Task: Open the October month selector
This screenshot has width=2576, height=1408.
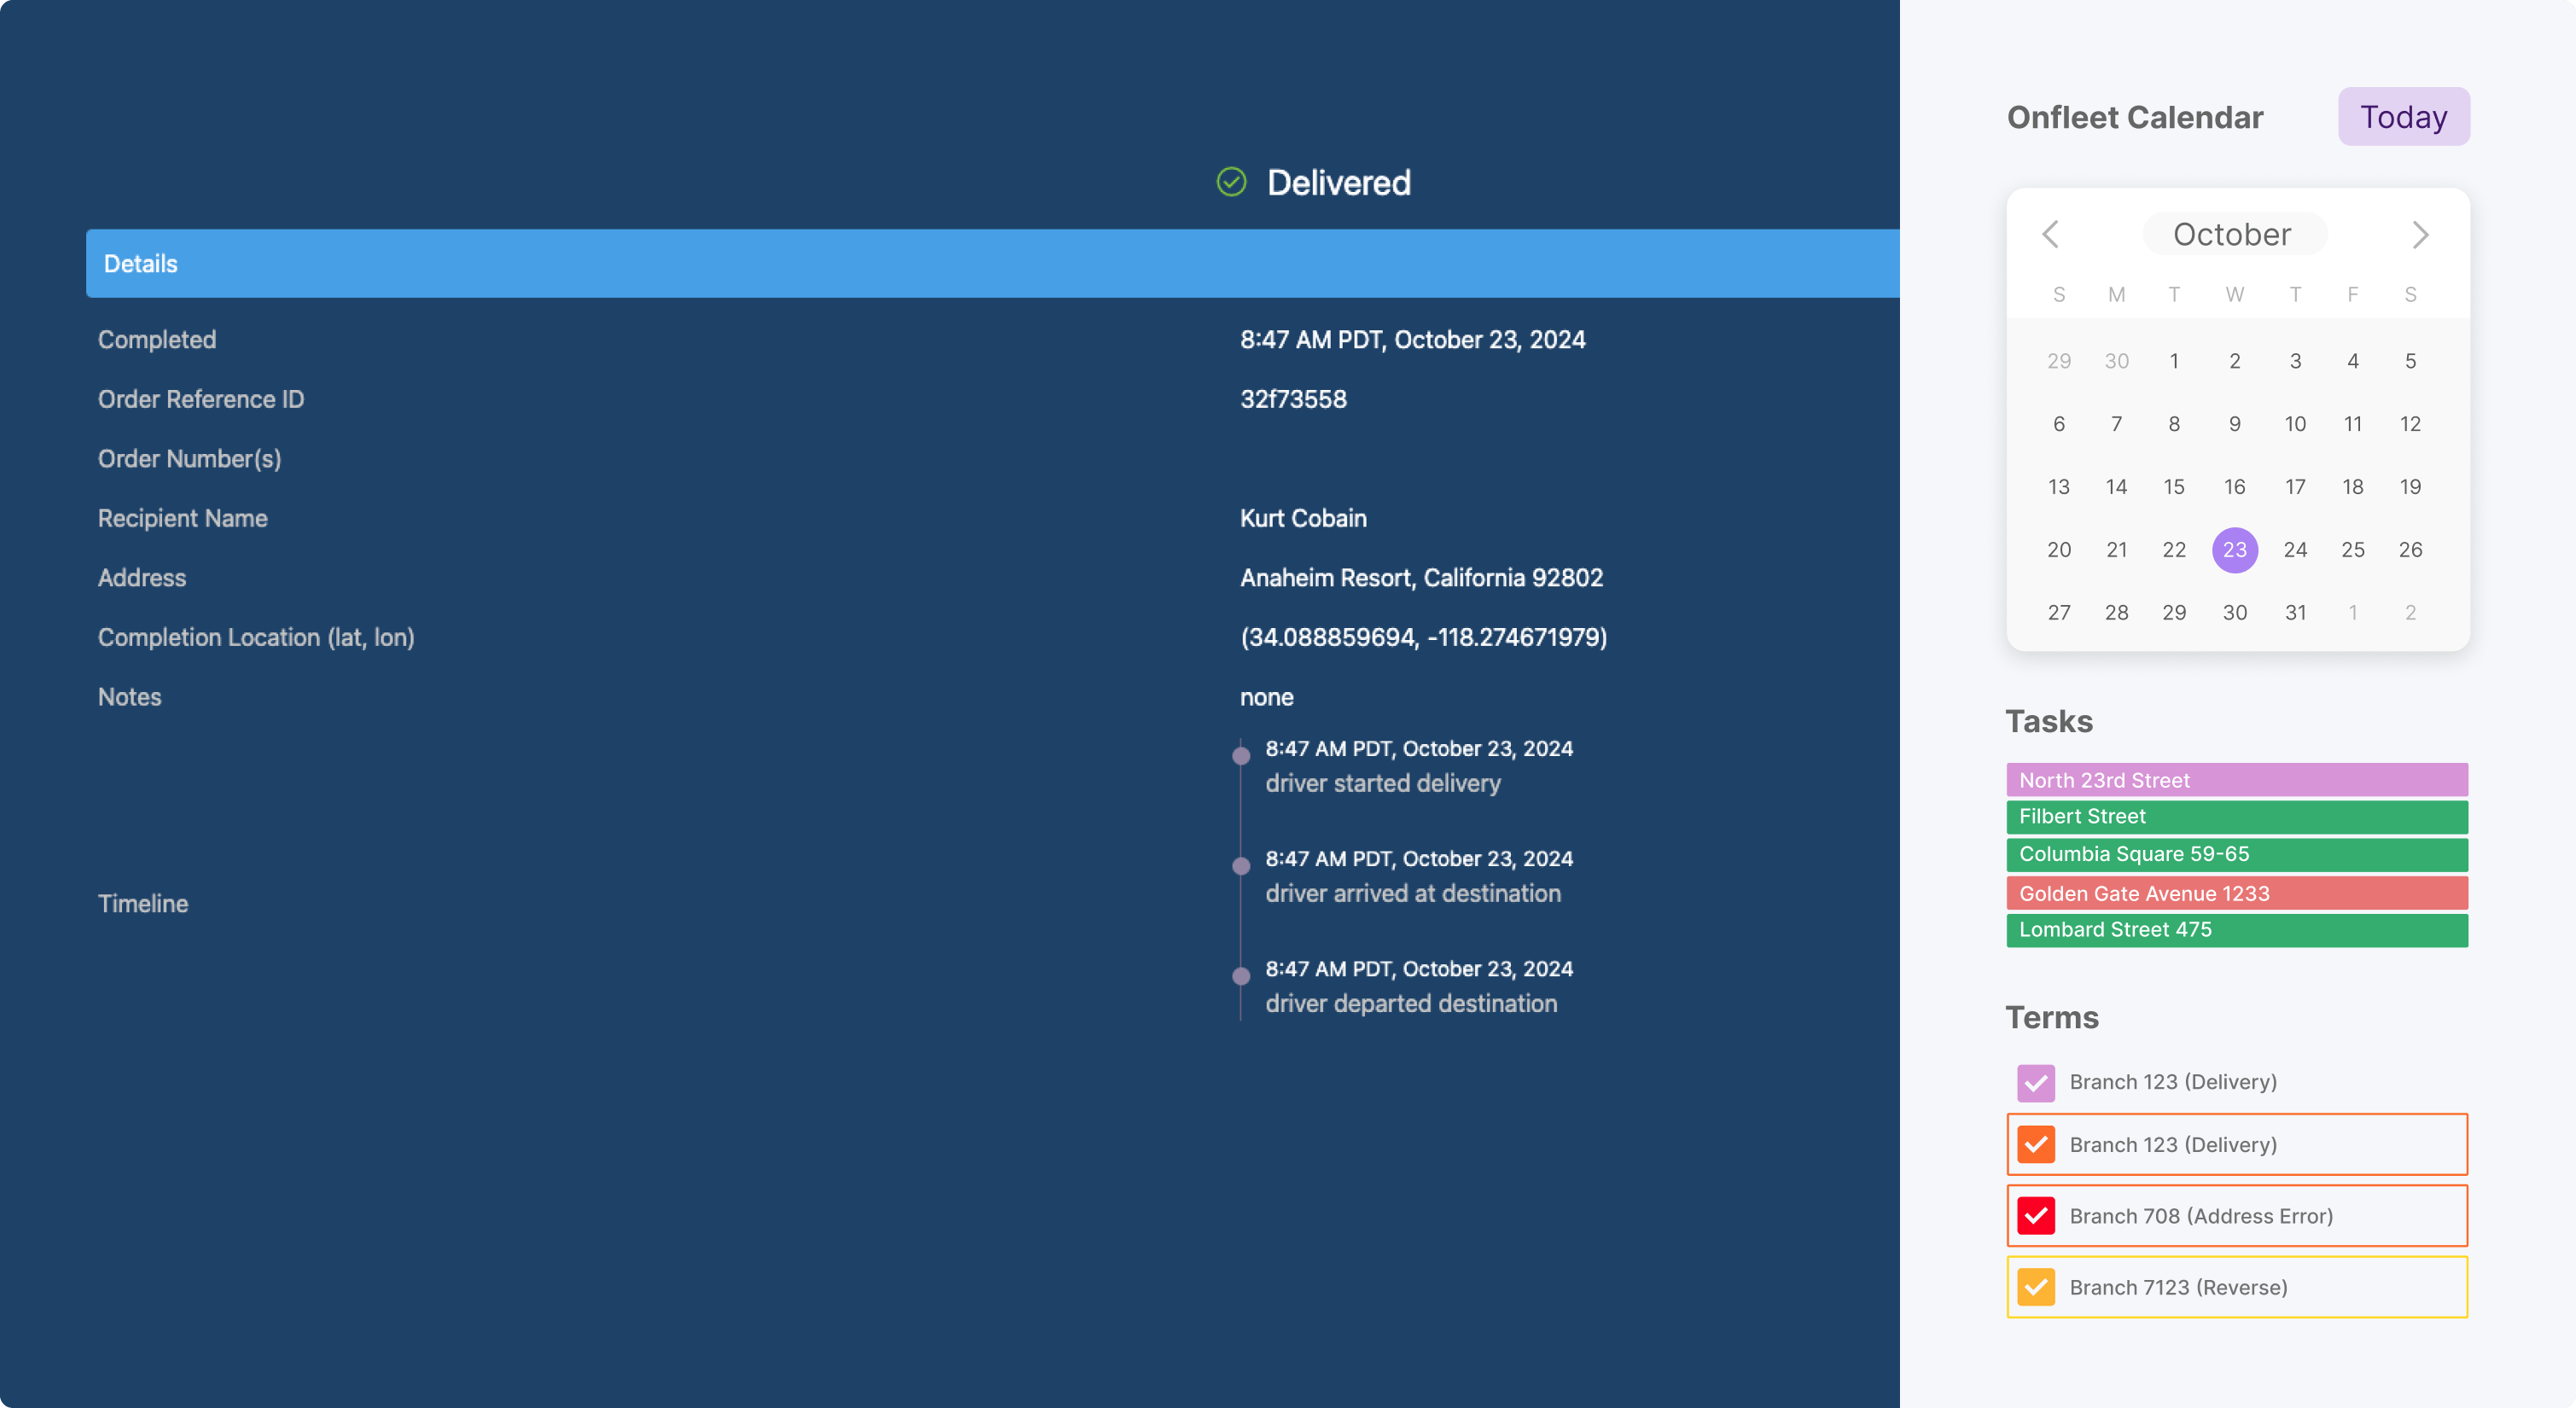Action: coord(2235,234)
